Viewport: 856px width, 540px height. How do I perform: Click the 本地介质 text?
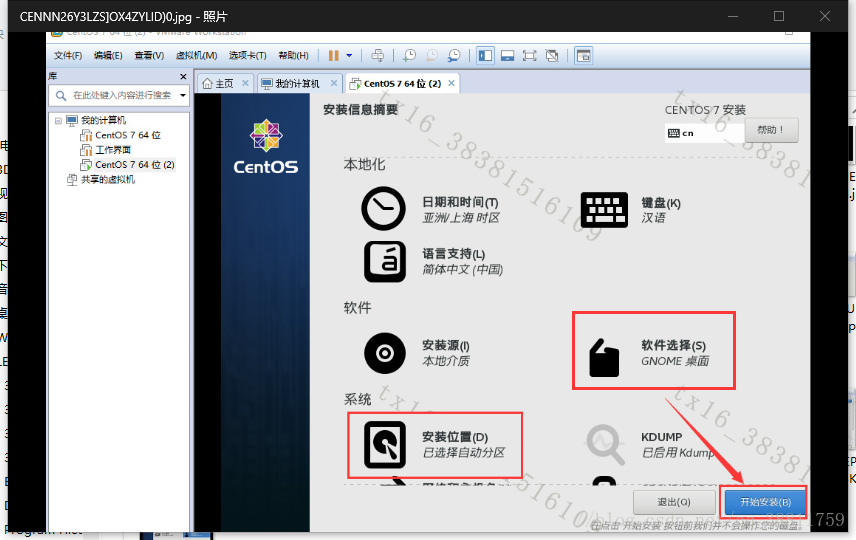point(445,361)
